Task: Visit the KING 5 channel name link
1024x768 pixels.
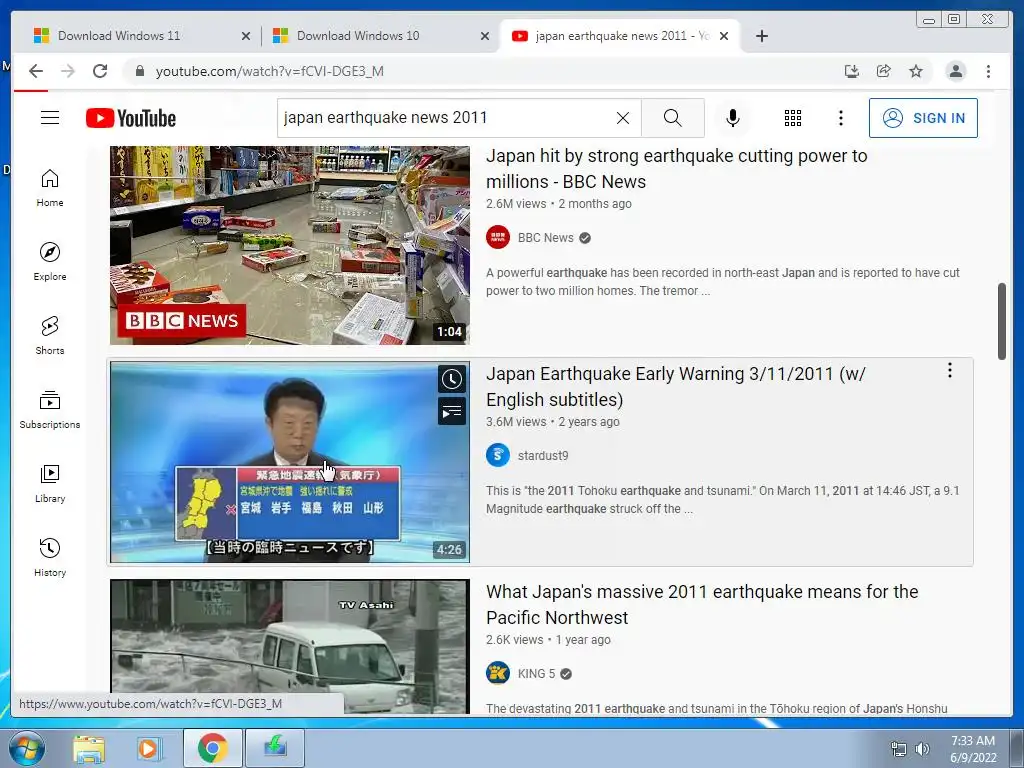Action: click(x=536, y=673)
